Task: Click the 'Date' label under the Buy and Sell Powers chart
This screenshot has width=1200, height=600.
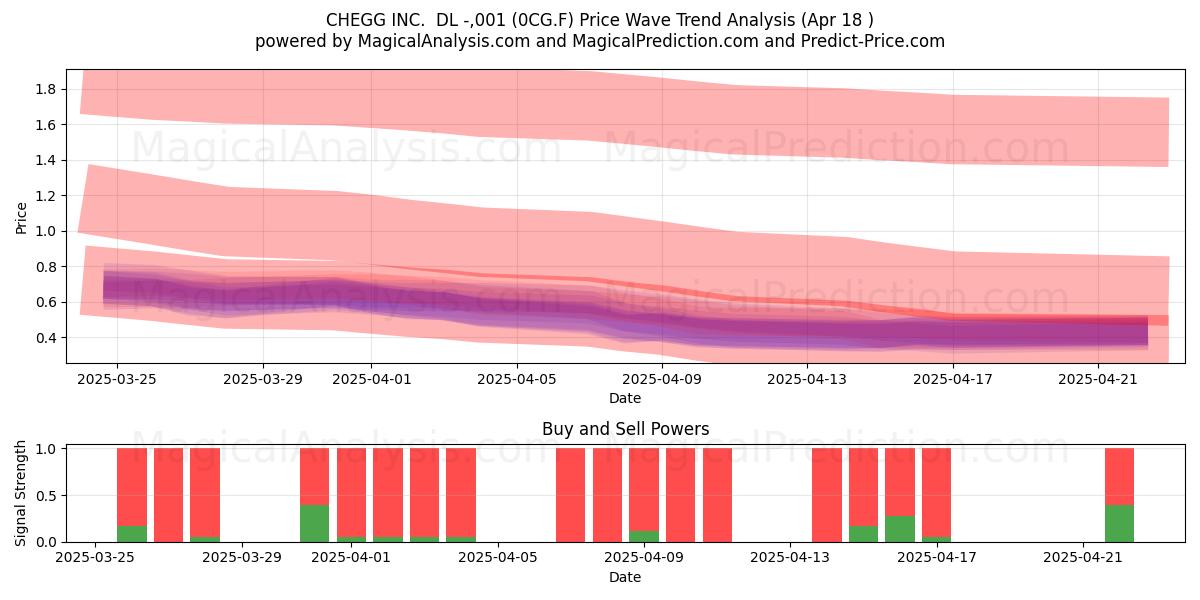Action: coord(625,577)
